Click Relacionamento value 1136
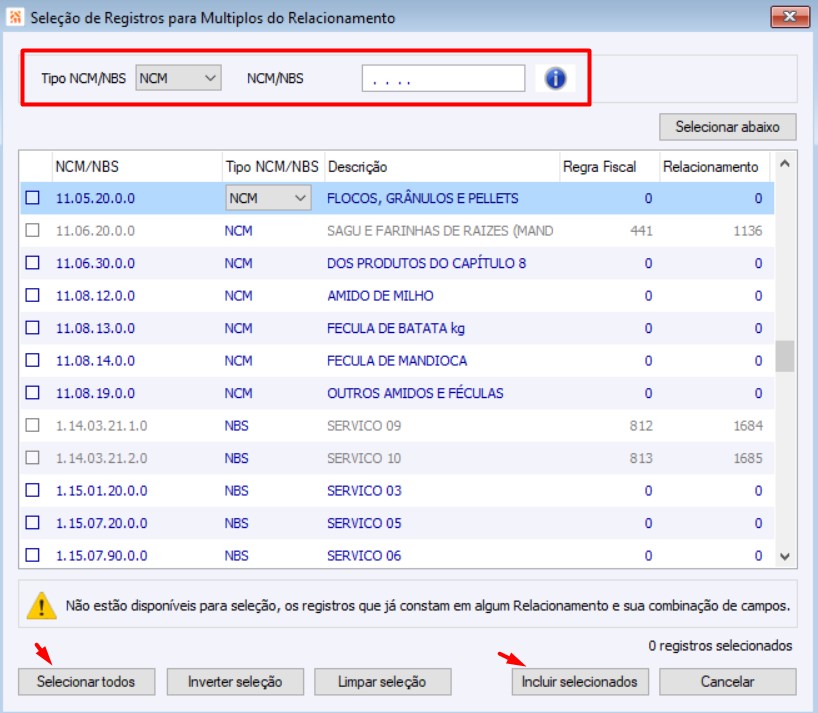Image resolution: width=818 pixels, height=713 pixels. click(748, 231)
